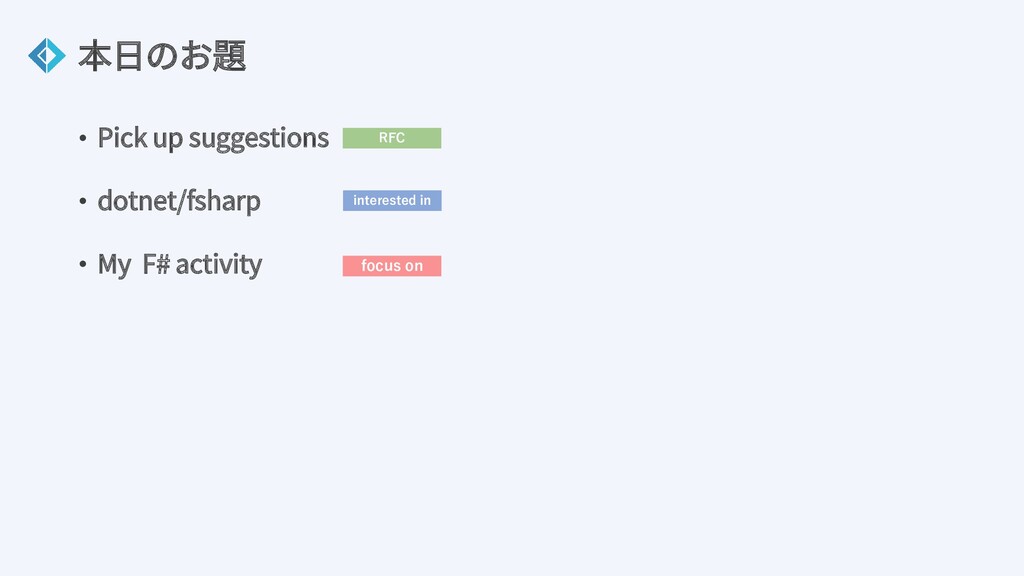This screenshot has height=576, width=1024.
Task: Click the bullet dot before 'My F# activity'
Action: (83, 264)
